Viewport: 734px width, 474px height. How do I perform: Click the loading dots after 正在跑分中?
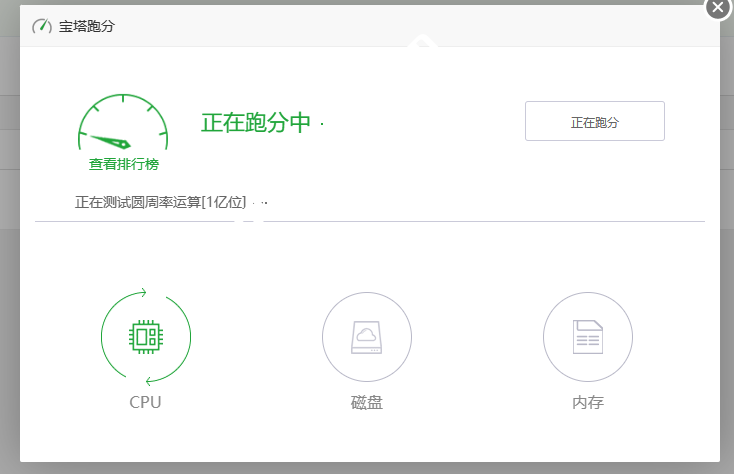pyautogui.click(x=322, y=124)
